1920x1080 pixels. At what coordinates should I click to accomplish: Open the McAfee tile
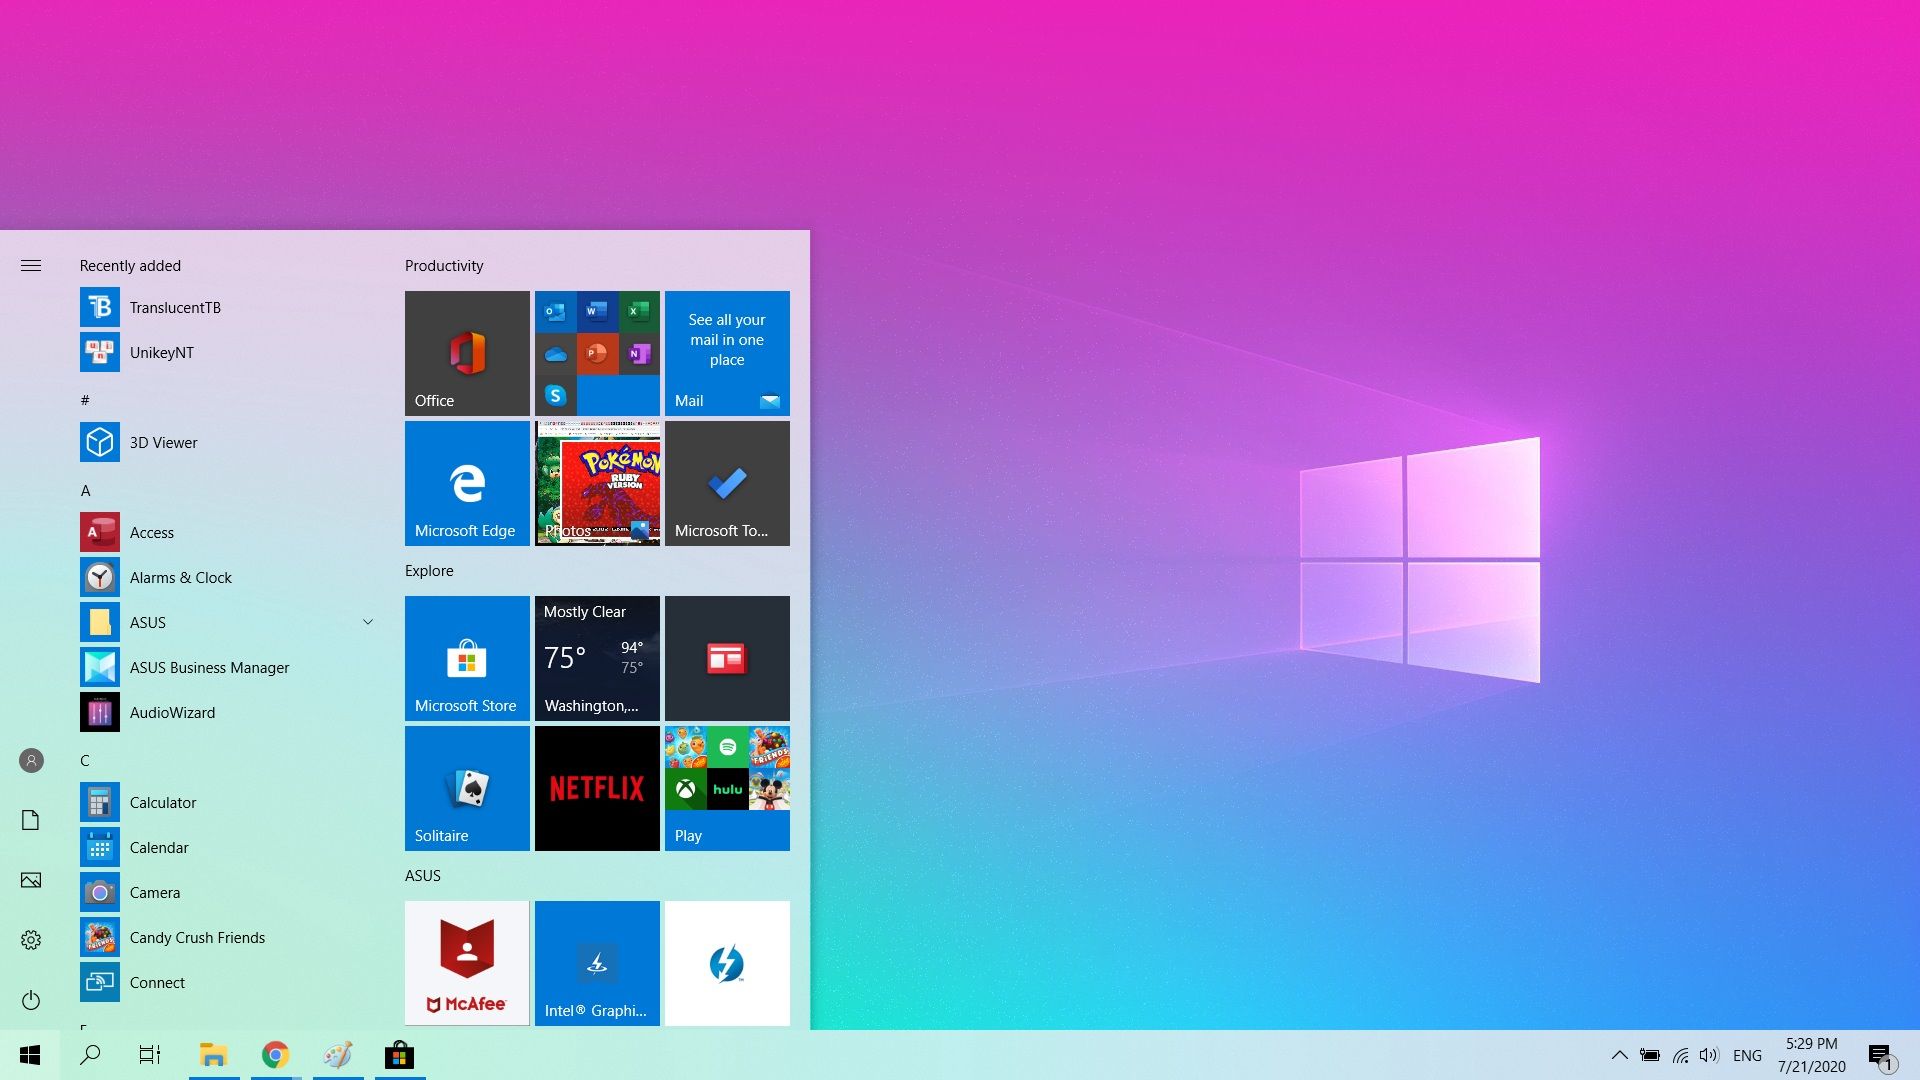[467, 963]
